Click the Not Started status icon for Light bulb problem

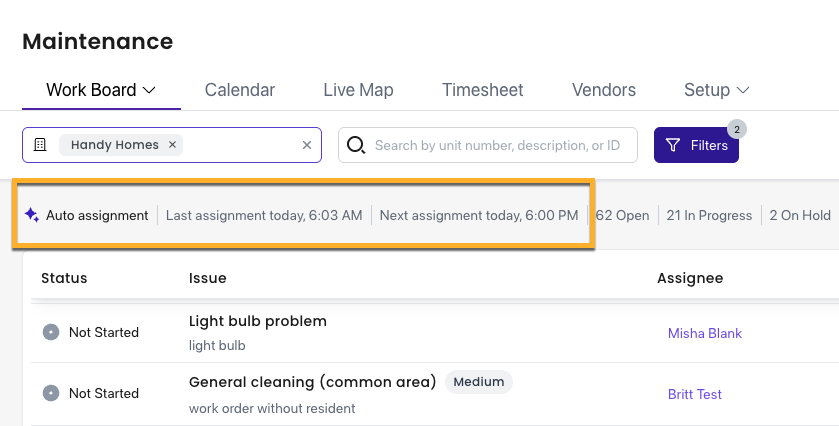coord(51,332)
